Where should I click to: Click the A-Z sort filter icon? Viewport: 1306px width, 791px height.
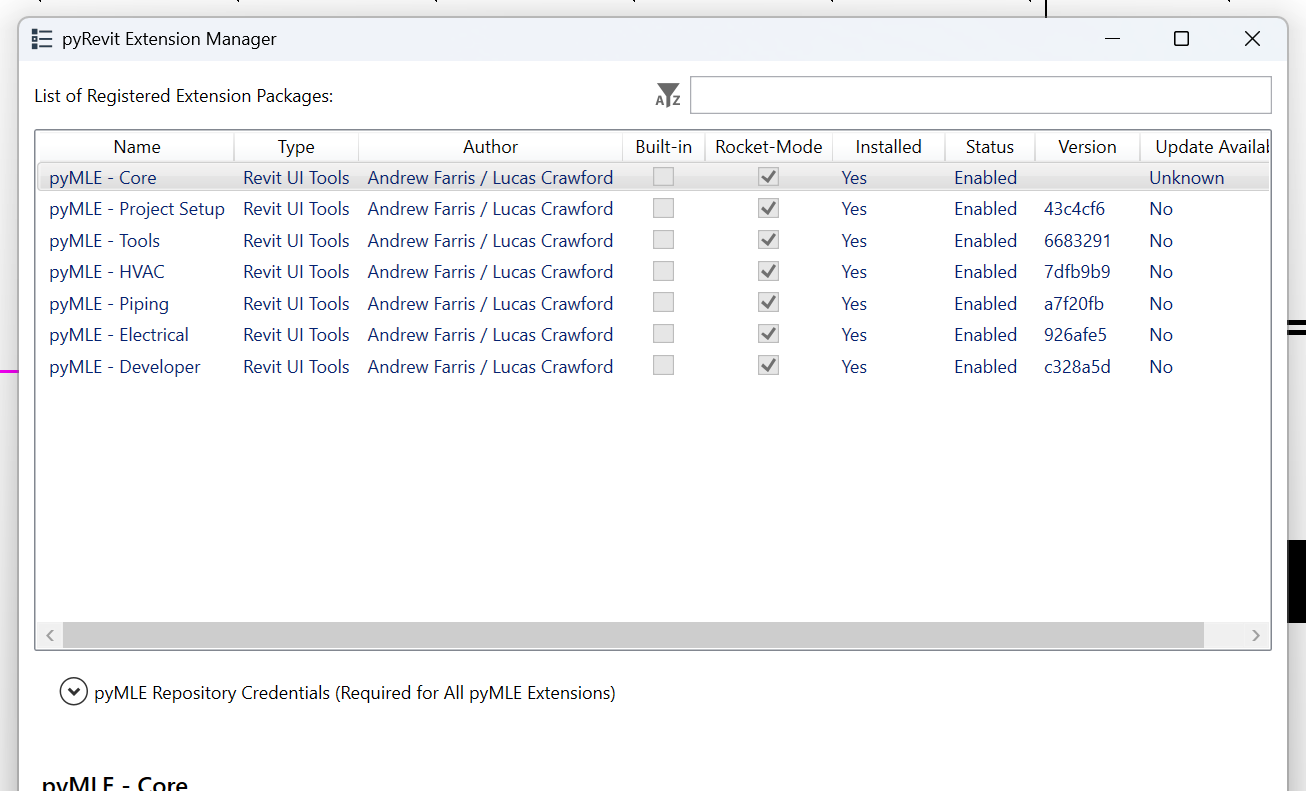[668, 96]
